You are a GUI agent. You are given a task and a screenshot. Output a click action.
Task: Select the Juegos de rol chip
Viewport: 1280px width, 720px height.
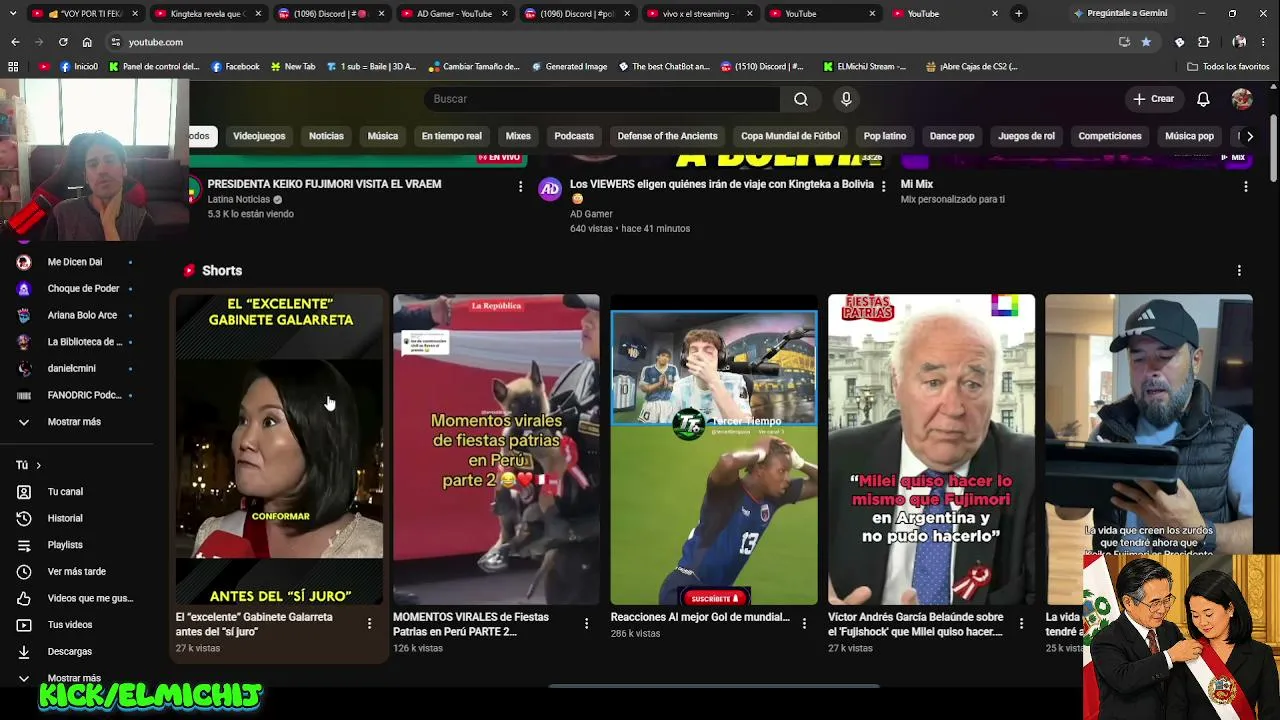pyautogui.click(x=1026, y=136)
